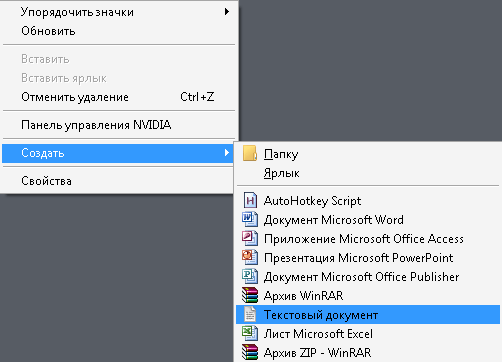Select the Вставить ярлык entry
The image size is (502, 362).
(119, 78)
